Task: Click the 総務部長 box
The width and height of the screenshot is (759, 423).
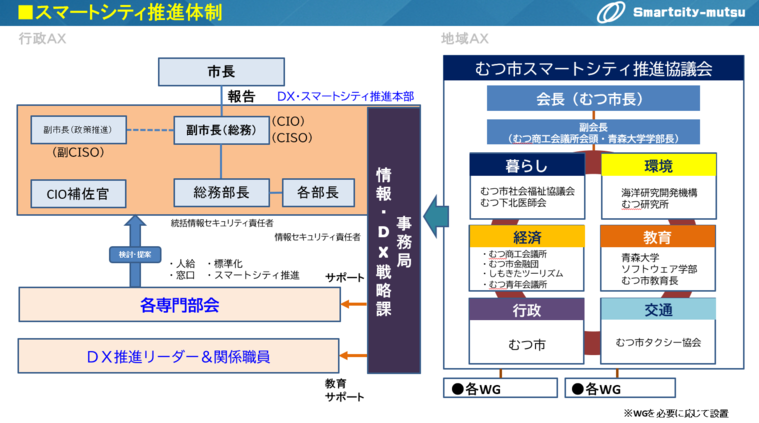Action: pyautogui.click(x=221, y=193)
